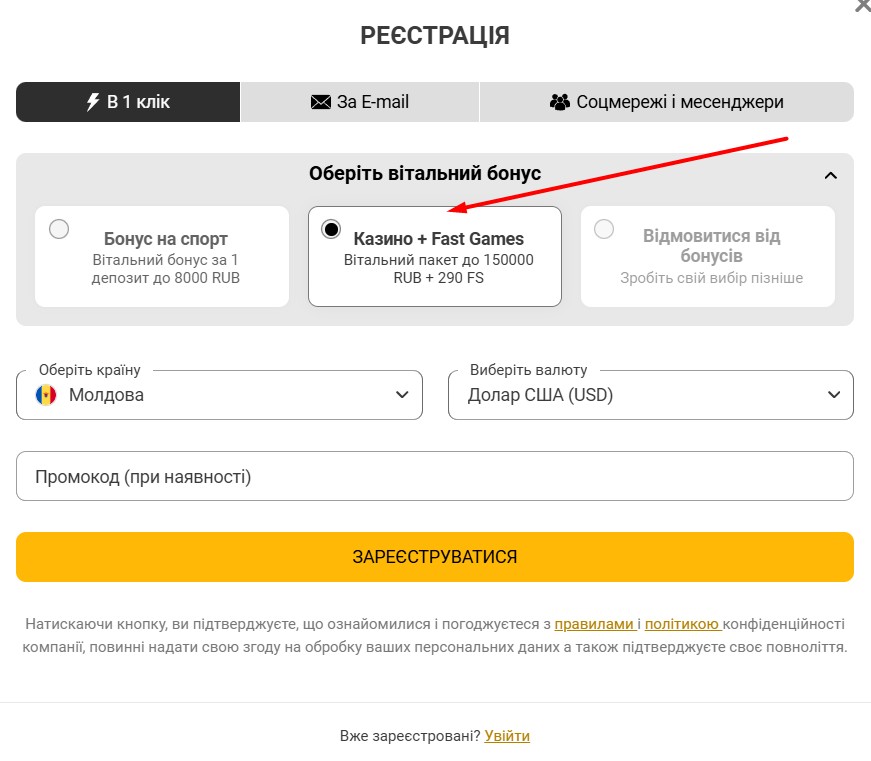Click the Бонус на спорт card title

(x=166, y=239)
